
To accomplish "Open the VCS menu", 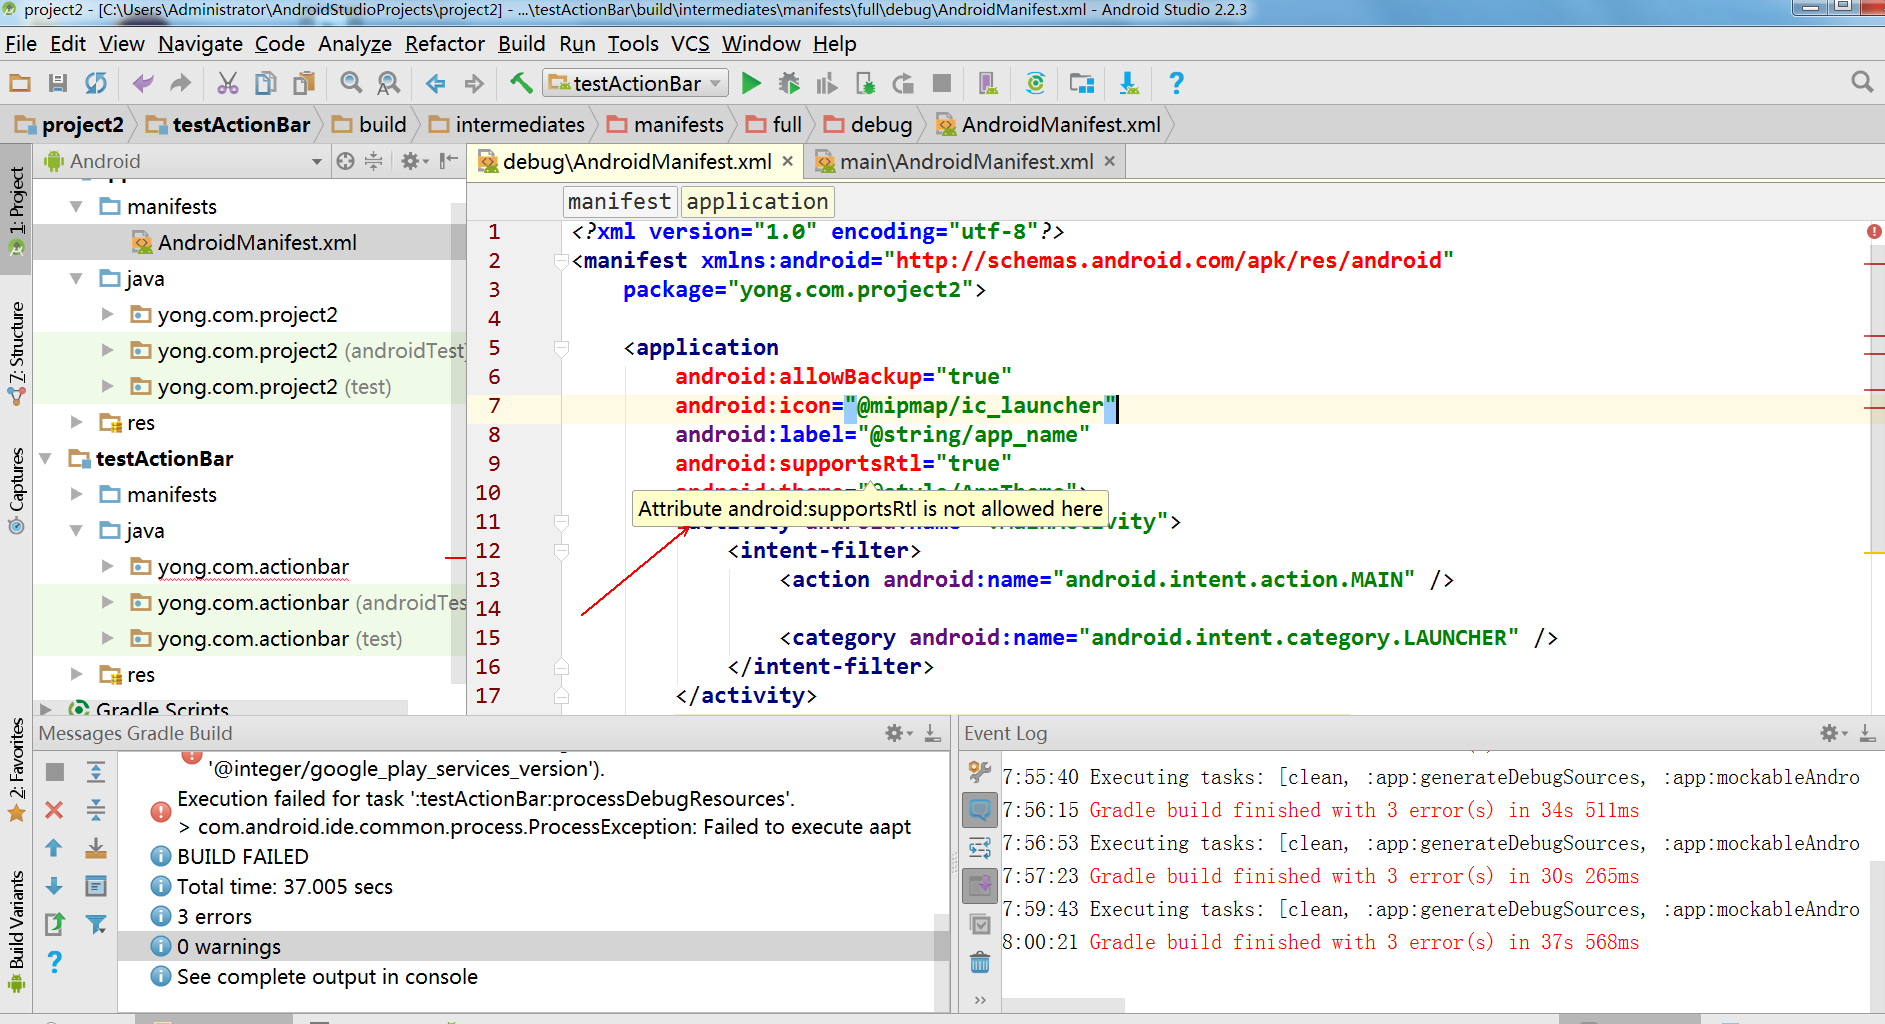I will pyautogui.click(x=690, y=44).
